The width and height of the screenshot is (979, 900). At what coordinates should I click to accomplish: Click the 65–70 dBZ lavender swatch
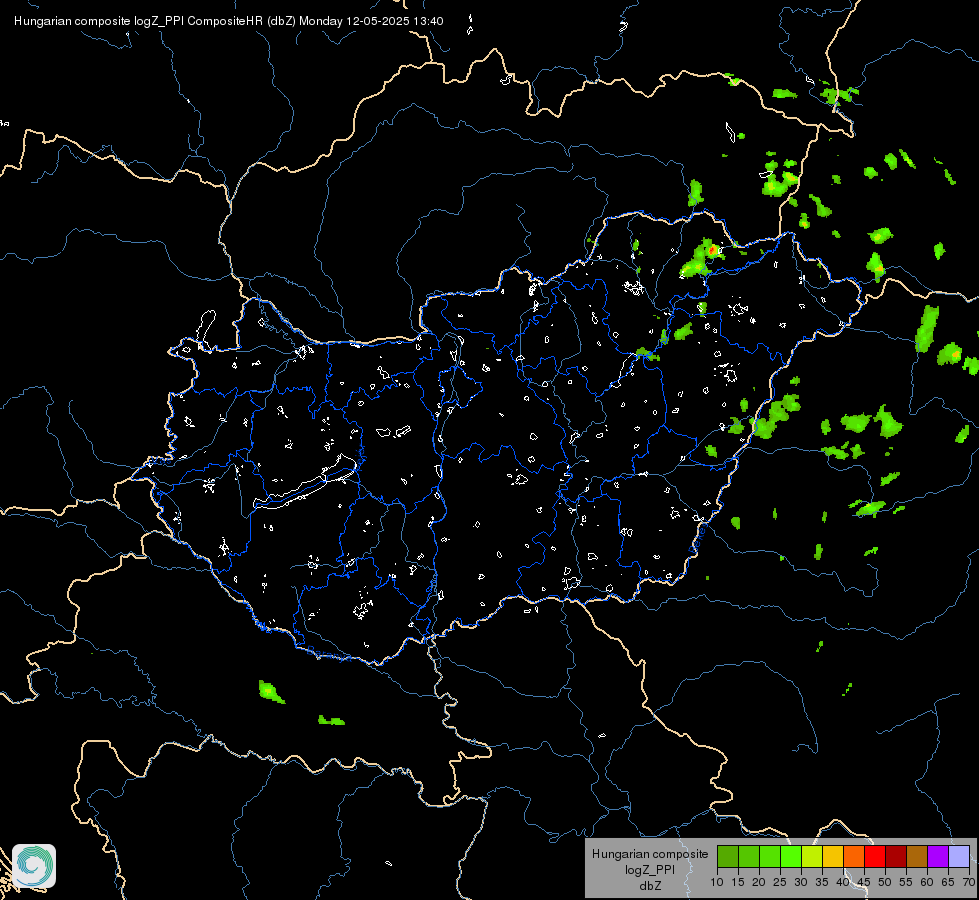point(959,856)
